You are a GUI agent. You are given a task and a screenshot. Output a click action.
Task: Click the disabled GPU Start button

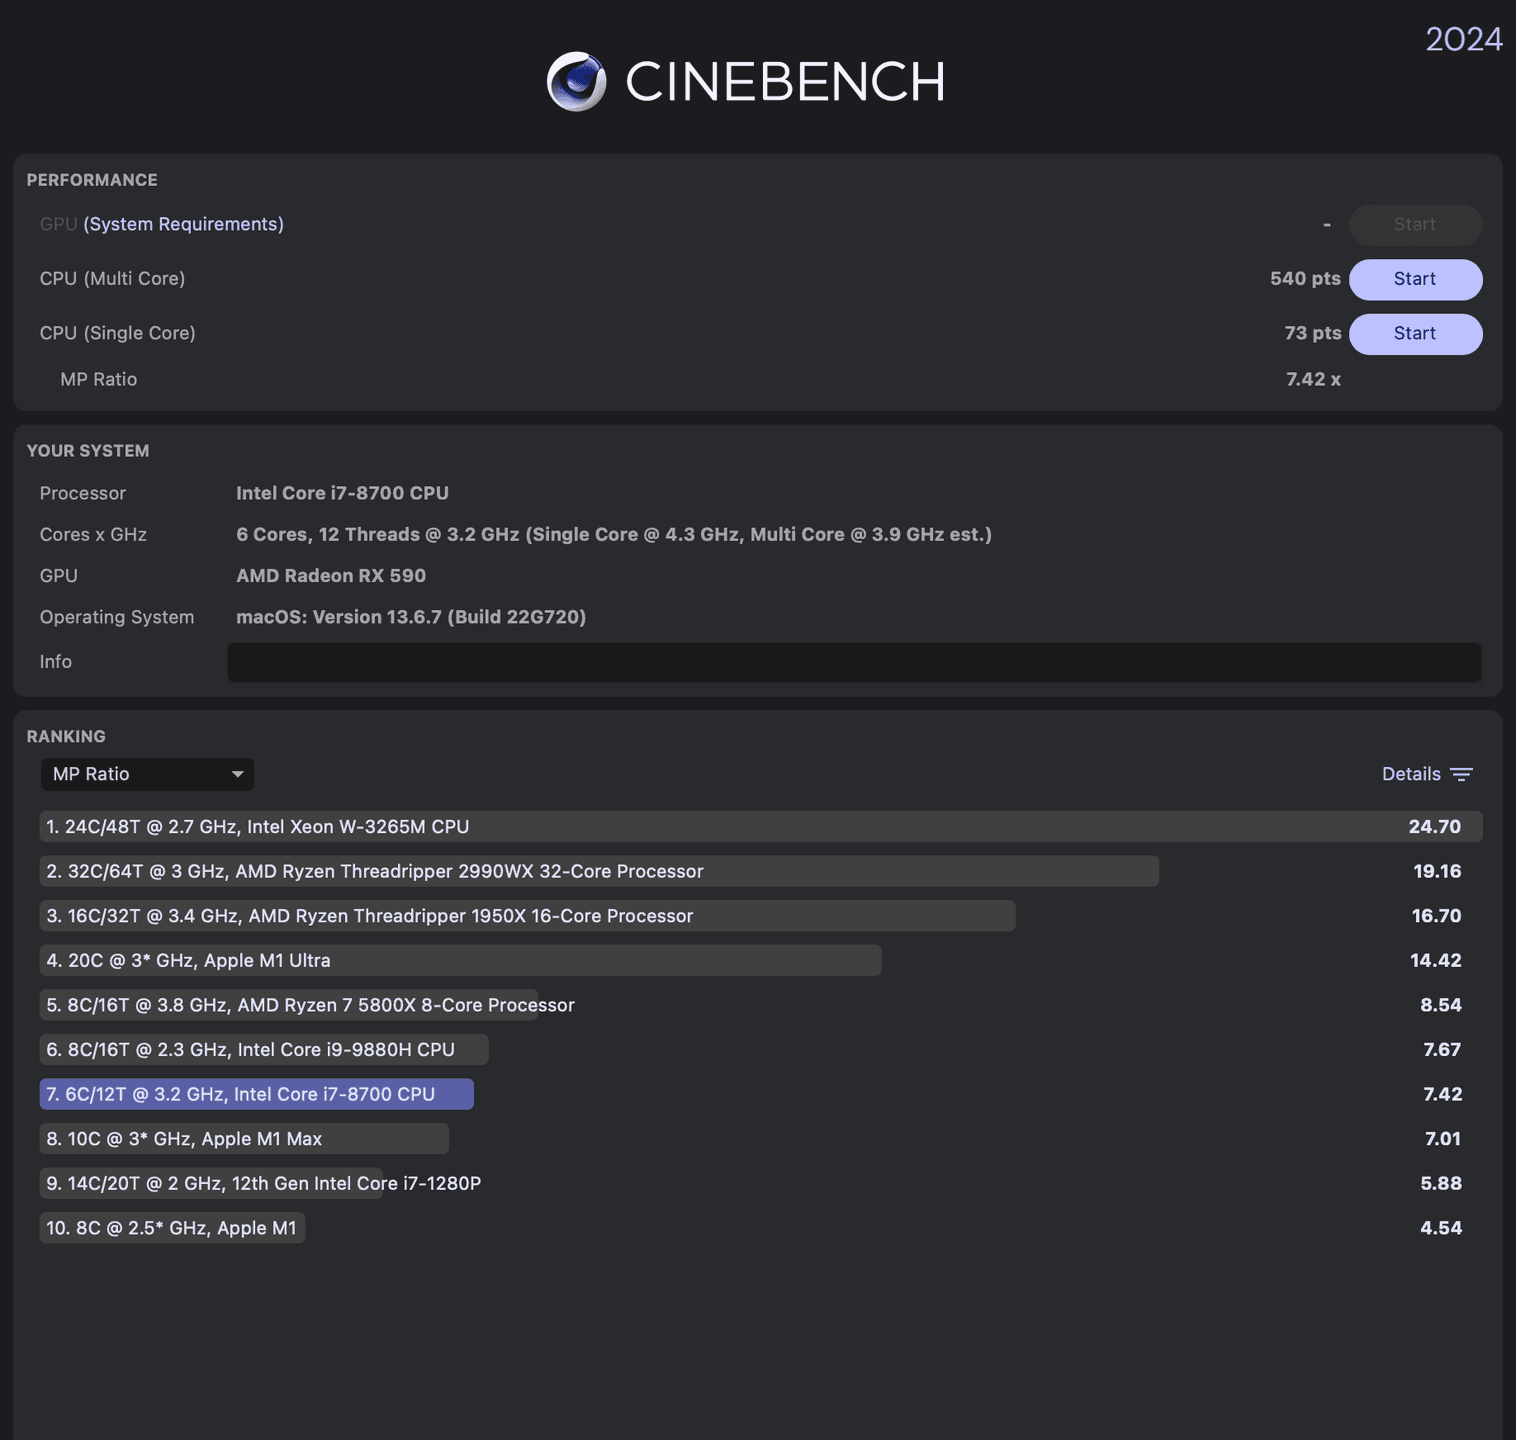(x=1415, y=225)
